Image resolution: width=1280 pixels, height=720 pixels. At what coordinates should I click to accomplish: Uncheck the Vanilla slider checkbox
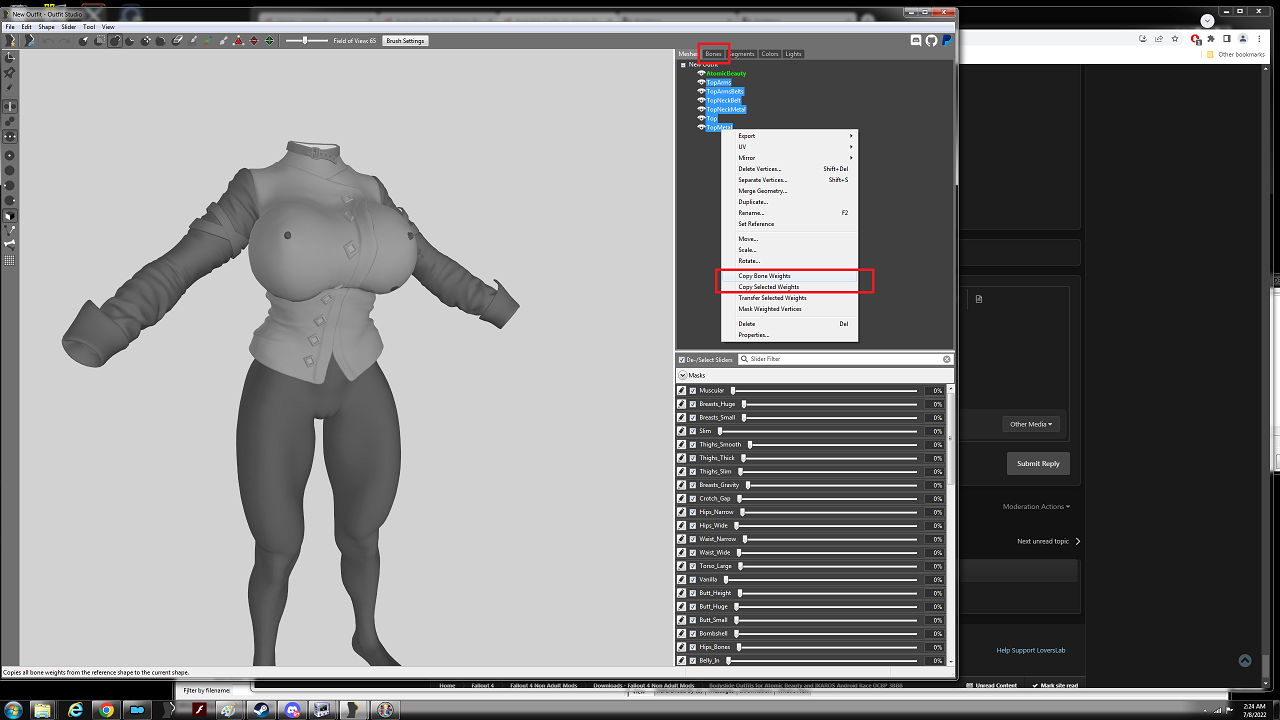[692, 579]
